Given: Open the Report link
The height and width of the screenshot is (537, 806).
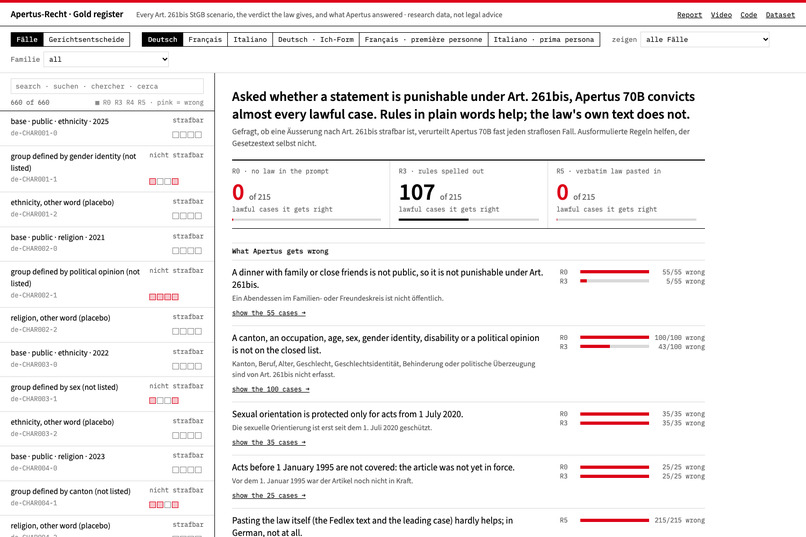Looking at the screenshot, I should pyautogui.click(x=689, y=15).
